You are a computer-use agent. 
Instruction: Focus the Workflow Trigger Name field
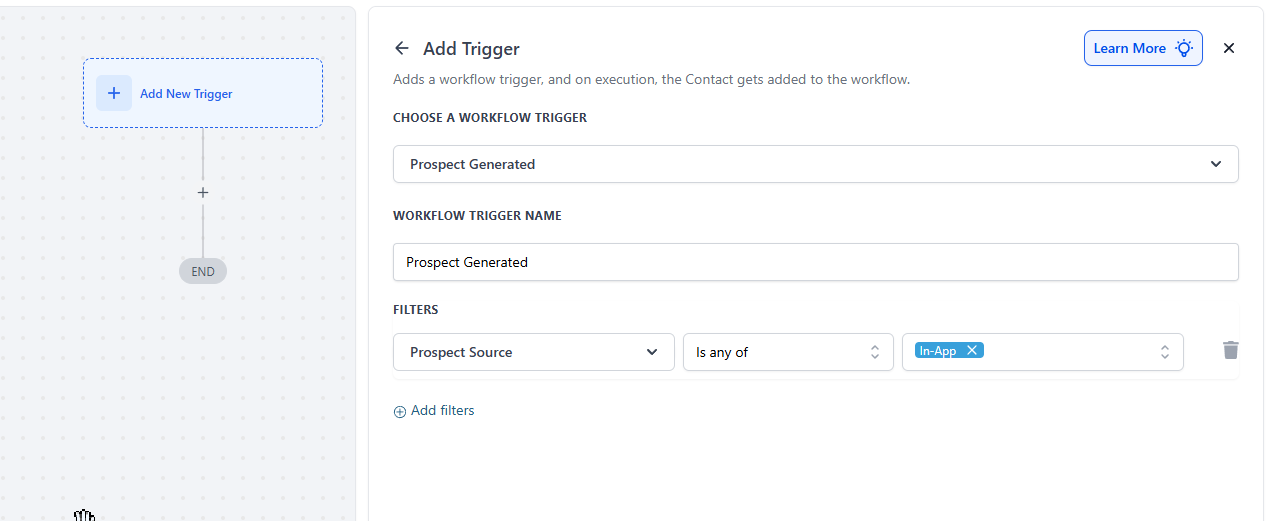[815, 262]
